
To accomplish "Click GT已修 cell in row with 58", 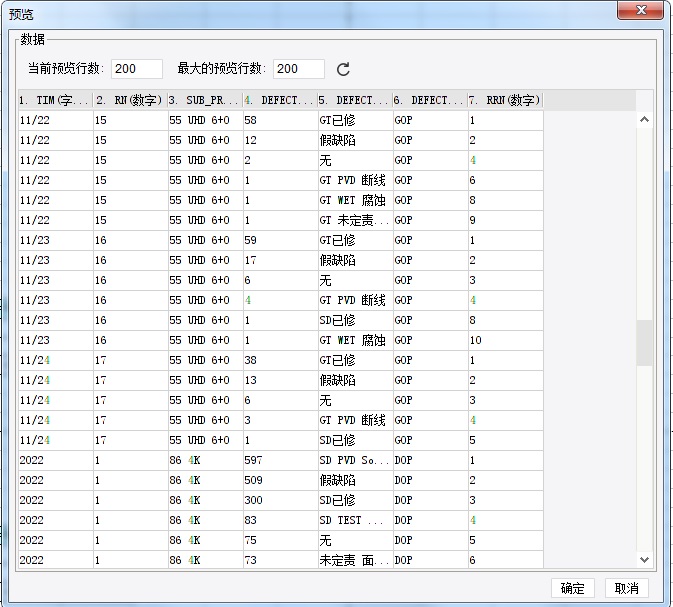I will coord(355,120).
